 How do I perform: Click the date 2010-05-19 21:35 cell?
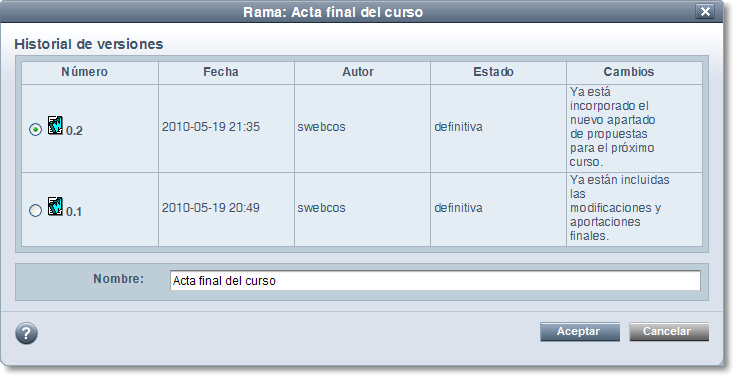tap(211, 127)
